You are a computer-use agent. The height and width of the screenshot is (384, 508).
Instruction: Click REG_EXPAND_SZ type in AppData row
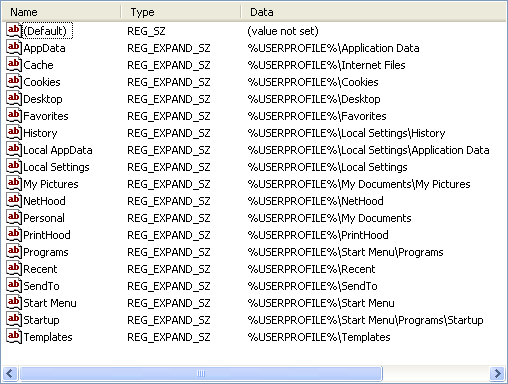(x=169, y=48)
